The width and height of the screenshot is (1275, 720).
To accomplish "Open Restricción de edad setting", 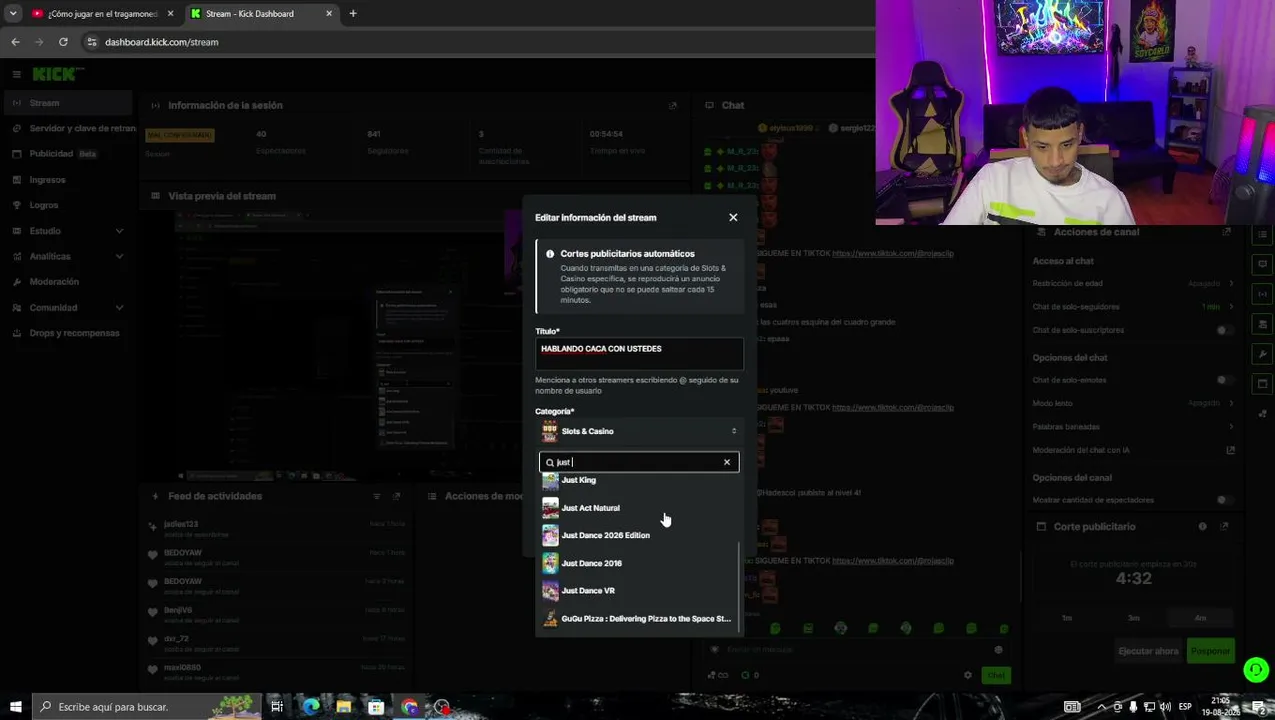I will pos(1133,284).
